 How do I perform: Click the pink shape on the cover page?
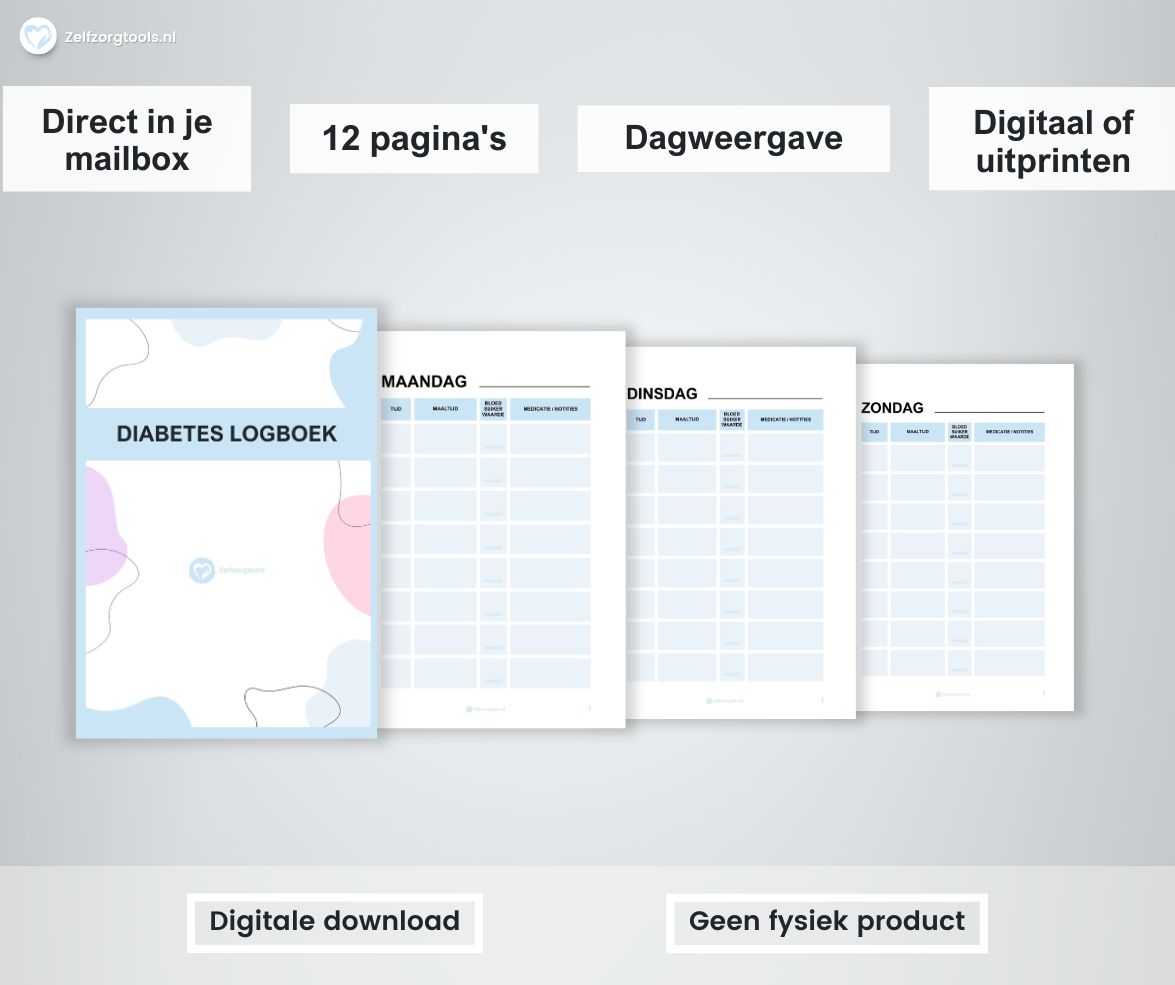pyautogui.click(x=350, y=555)
